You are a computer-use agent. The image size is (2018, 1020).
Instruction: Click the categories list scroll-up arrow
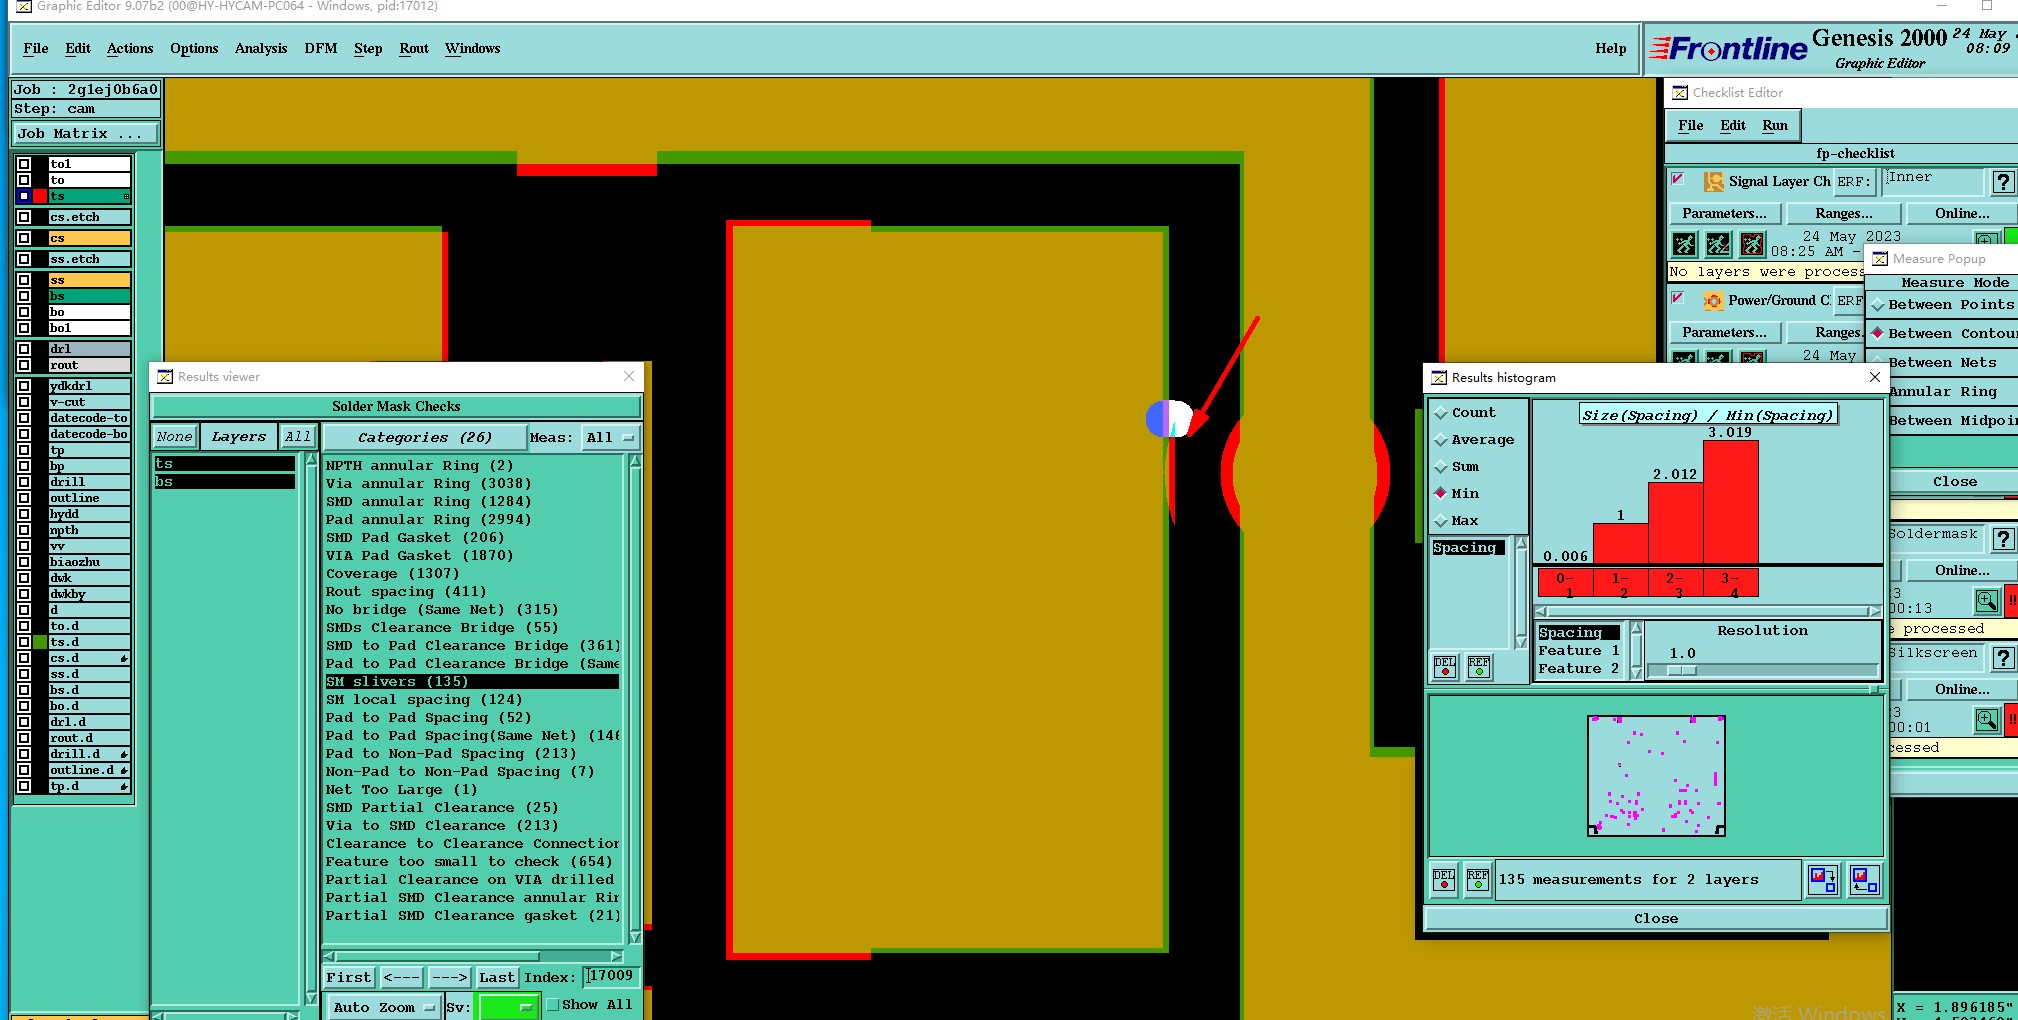pyautogui.click(x=635, y=461)
